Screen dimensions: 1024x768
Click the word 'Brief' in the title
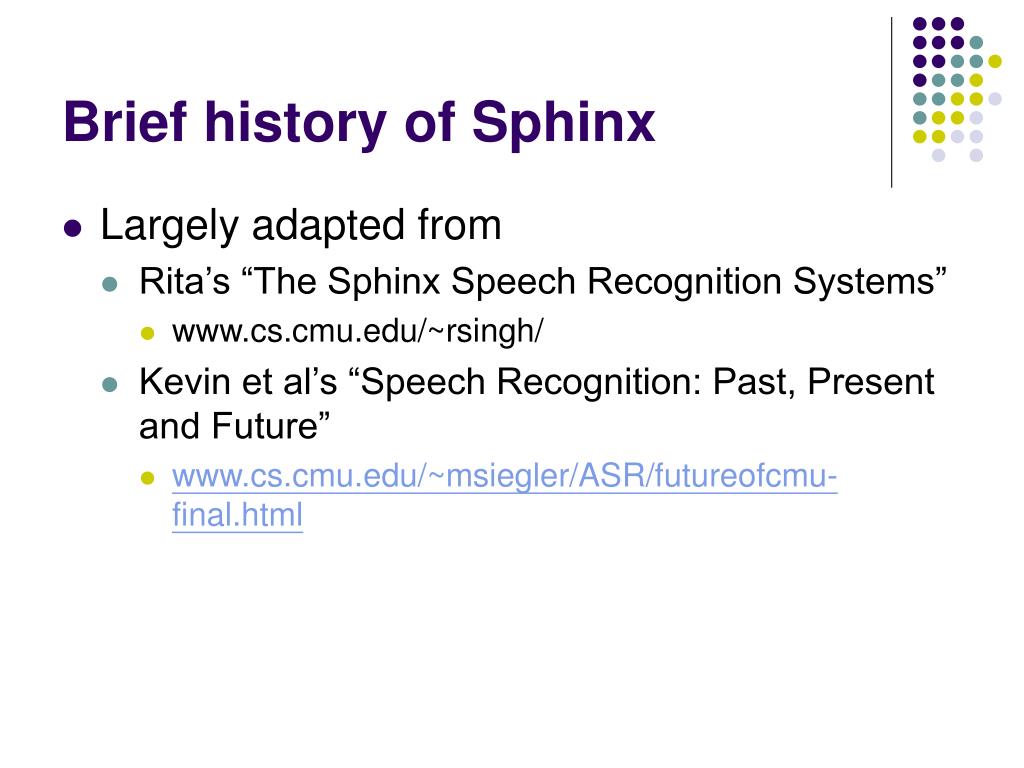(x=125, y=121)
